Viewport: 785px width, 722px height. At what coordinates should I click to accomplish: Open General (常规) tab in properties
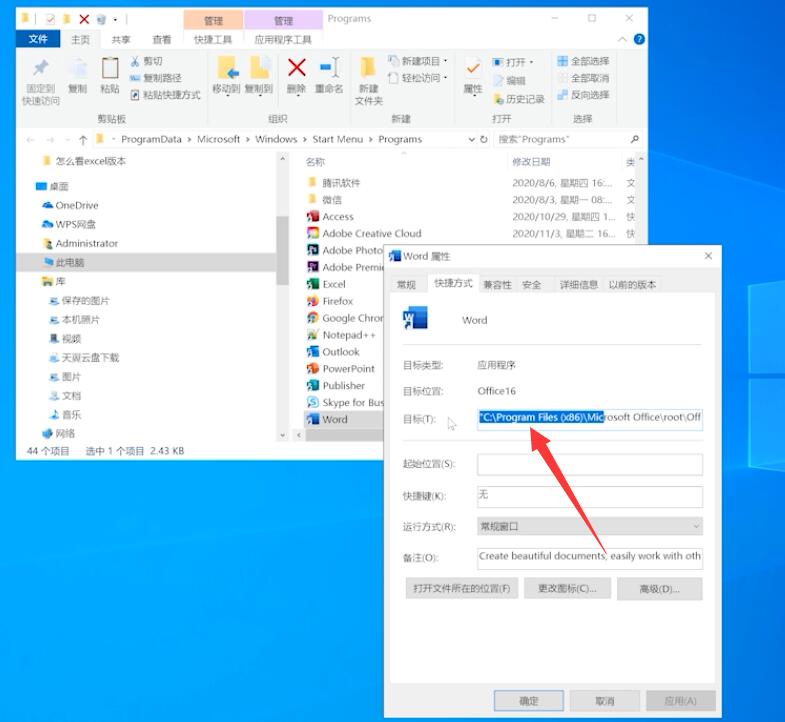pyautogui.click(x=407, y=285)
